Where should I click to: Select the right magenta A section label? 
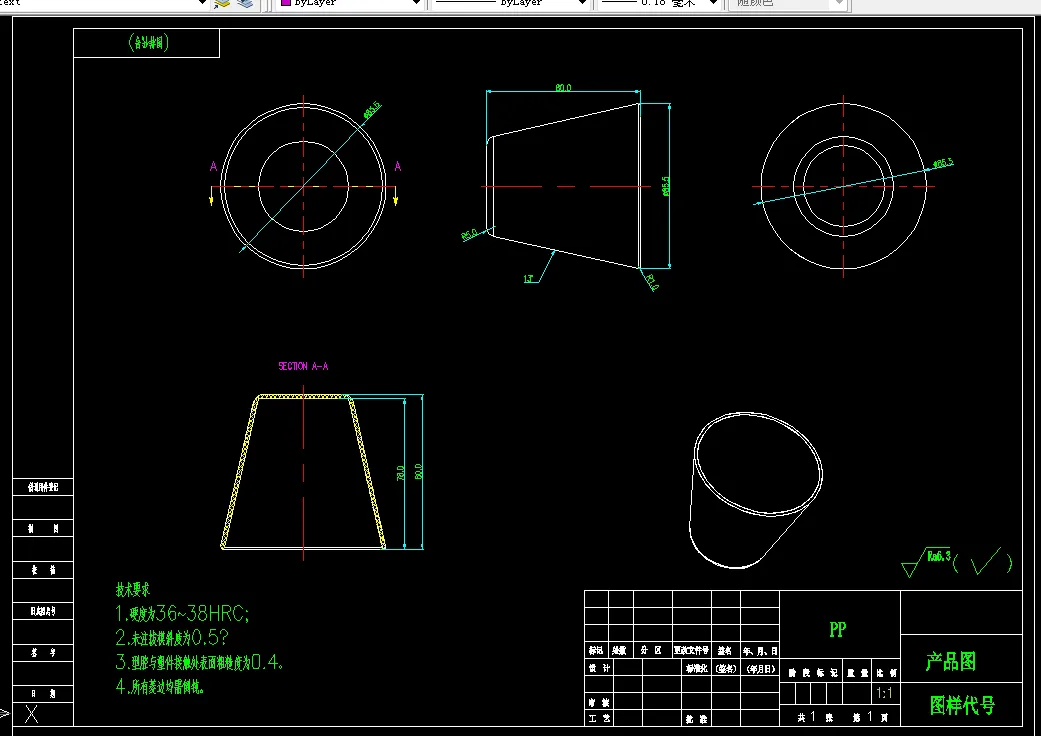click(398, 167)
